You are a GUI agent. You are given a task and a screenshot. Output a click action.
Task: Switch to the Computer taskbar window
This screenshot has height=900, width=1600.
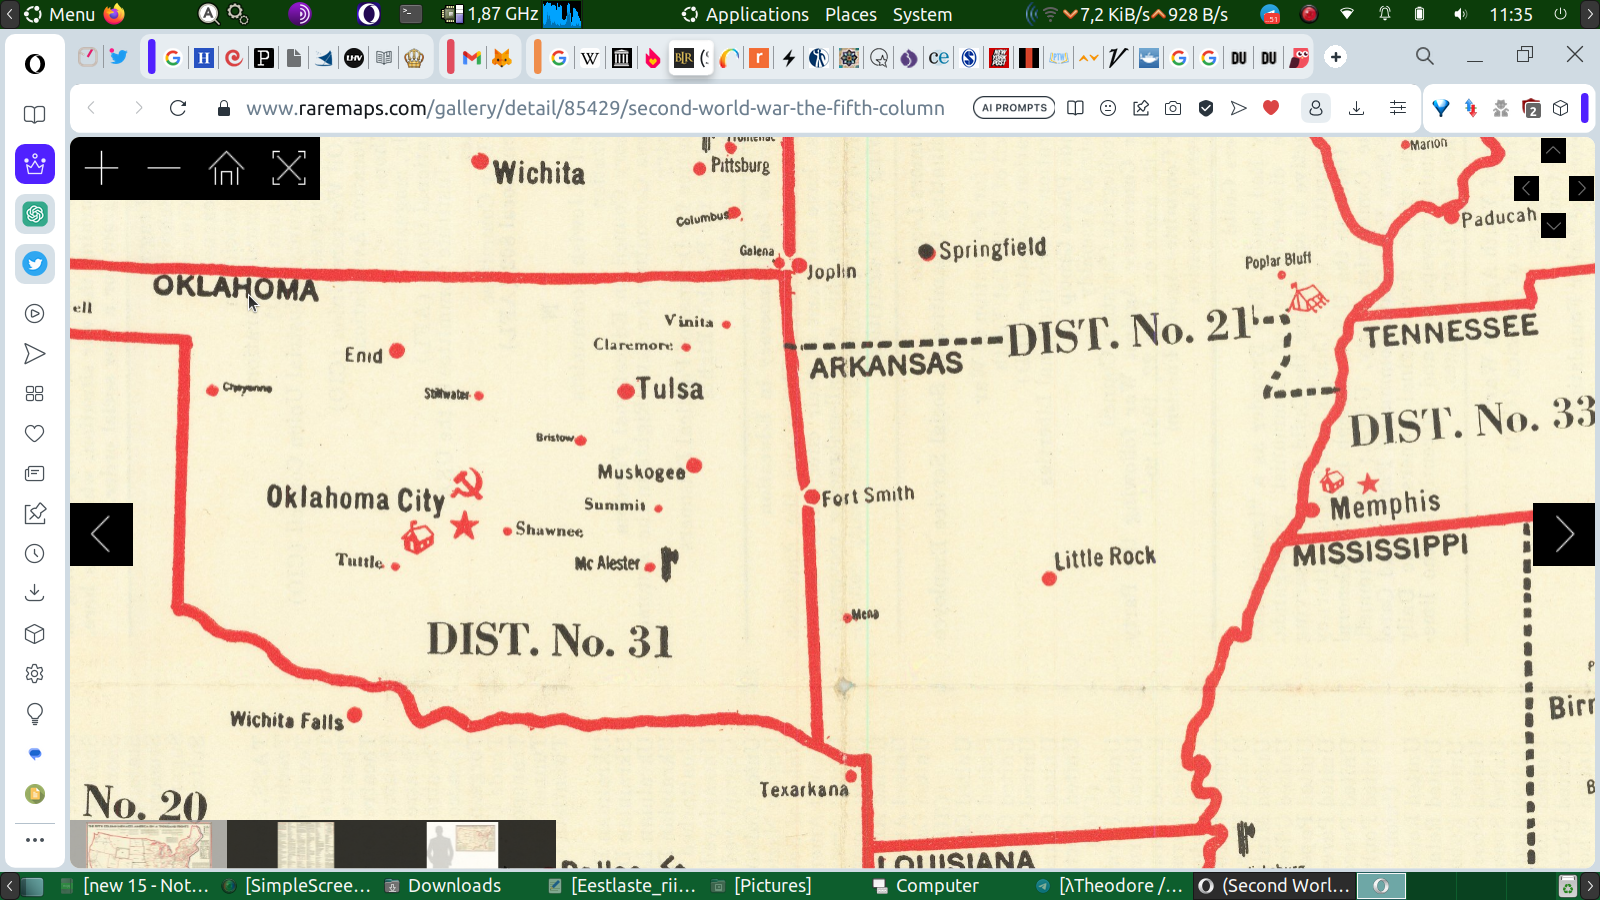click(x=926, y=885)
